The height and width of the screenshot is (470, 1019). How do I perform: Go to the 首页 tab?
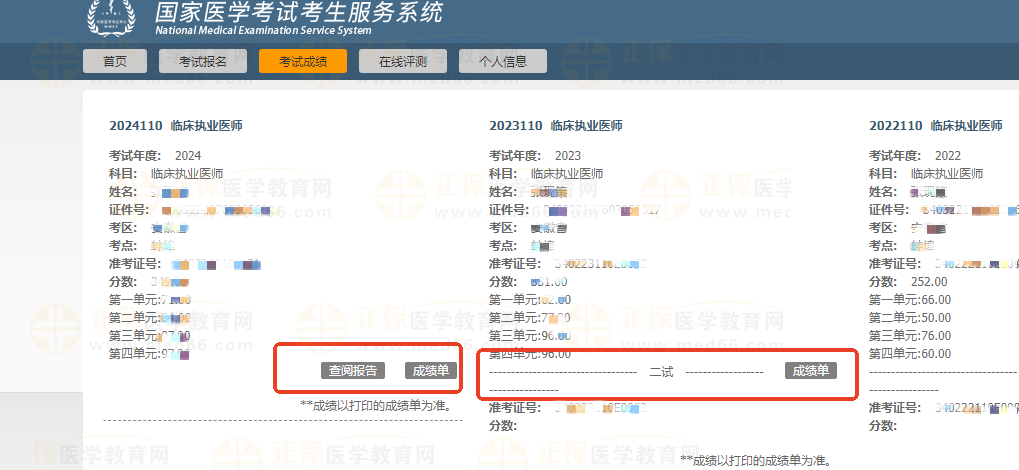pyautogui.click(x=115, y=61)
